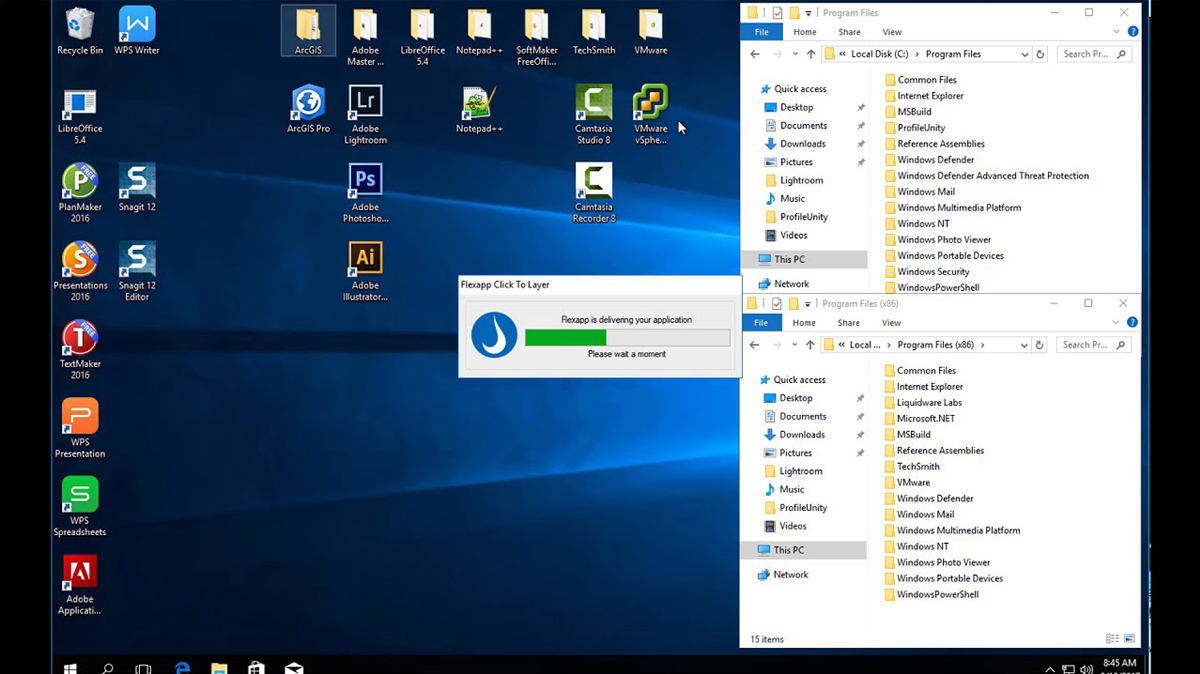Switch to the View ribbon tab
The image size is (1200, 674).
[891, 31]
